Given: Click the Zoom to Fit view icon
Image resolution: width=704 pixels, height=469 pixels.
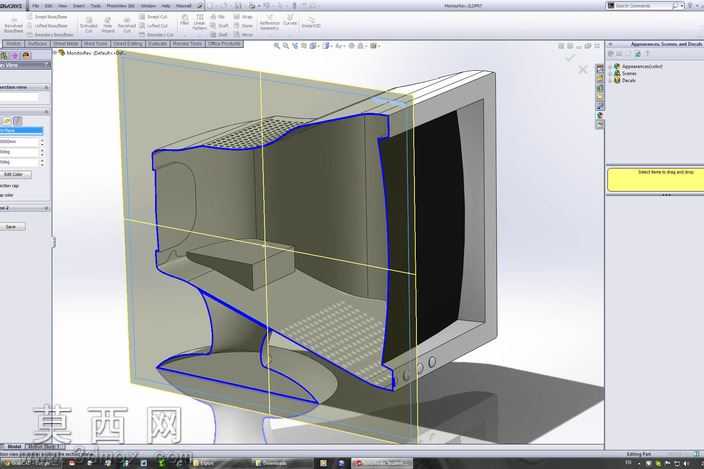Looking at the screenshot, I should pos(277,46).
